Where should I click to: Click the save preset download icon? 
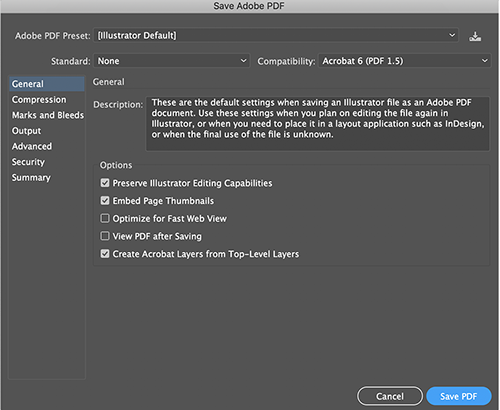[475, 36]
